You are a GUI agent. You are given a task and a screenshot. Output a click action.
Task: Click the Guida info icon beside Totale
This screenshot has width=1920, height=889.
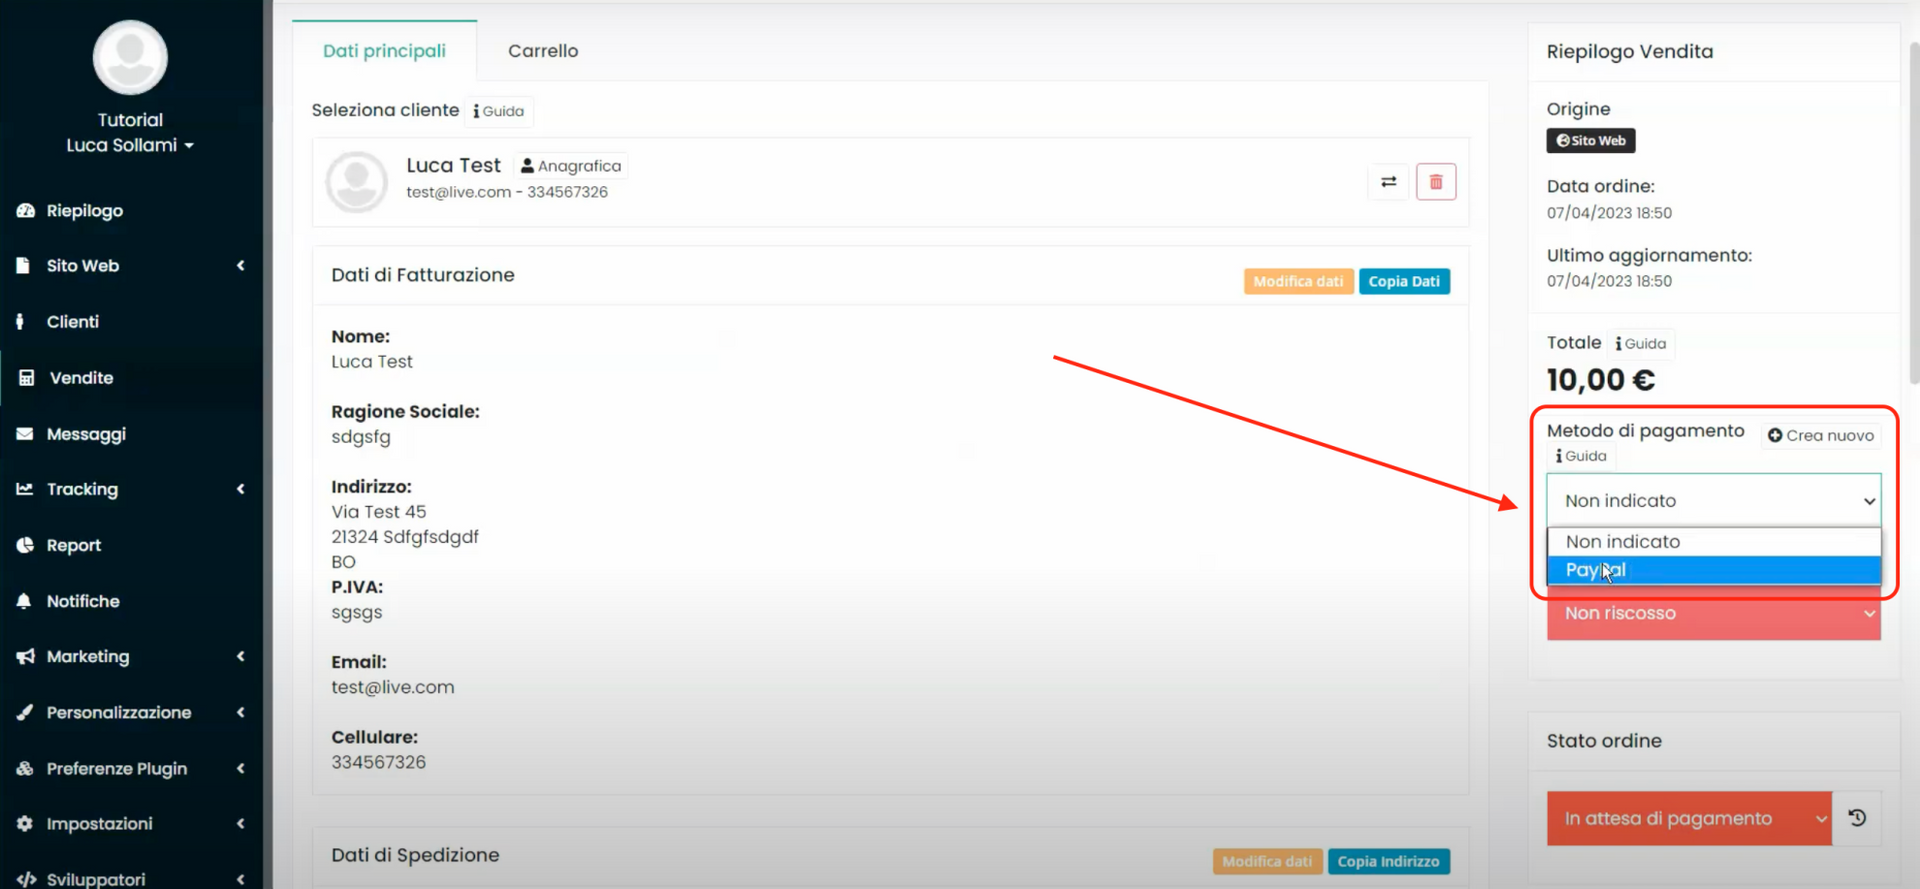(x=1641, y=344)
